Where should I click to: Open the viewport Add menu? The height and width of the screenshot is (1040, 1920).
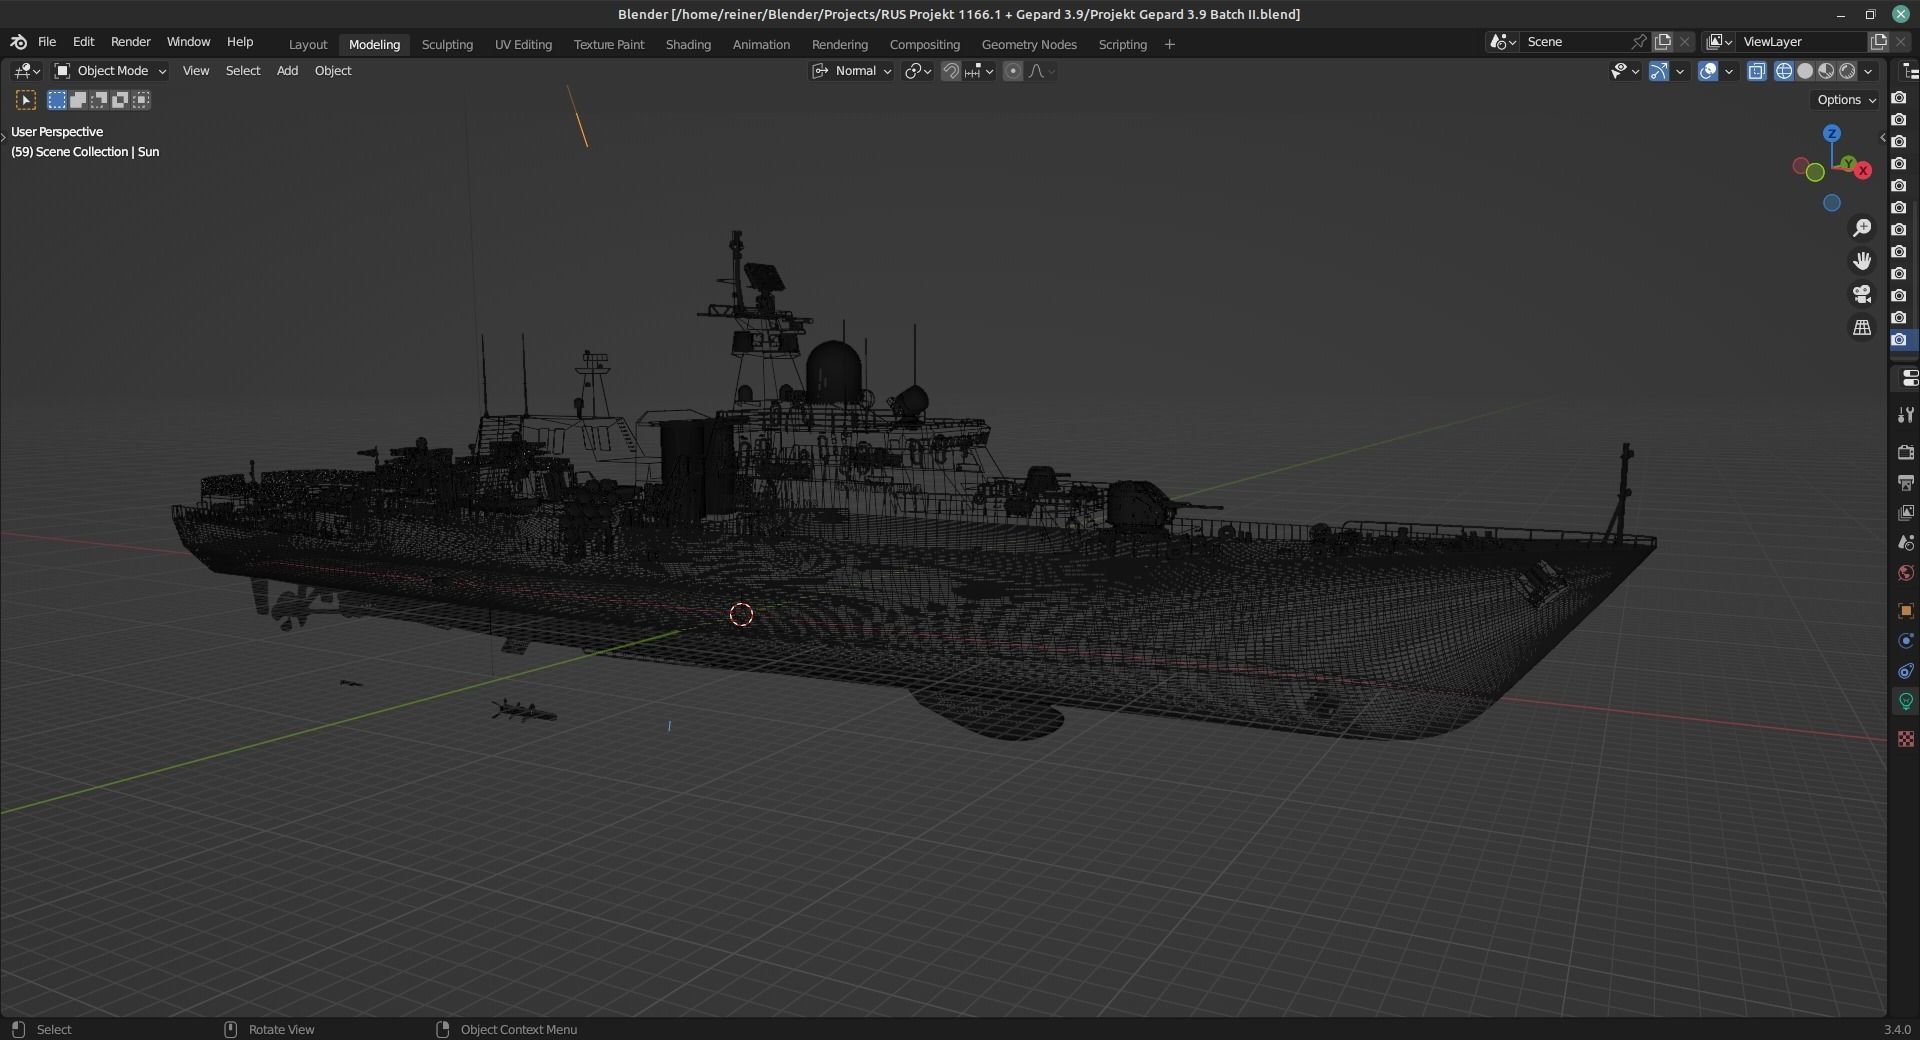click(x=287, y=71)
